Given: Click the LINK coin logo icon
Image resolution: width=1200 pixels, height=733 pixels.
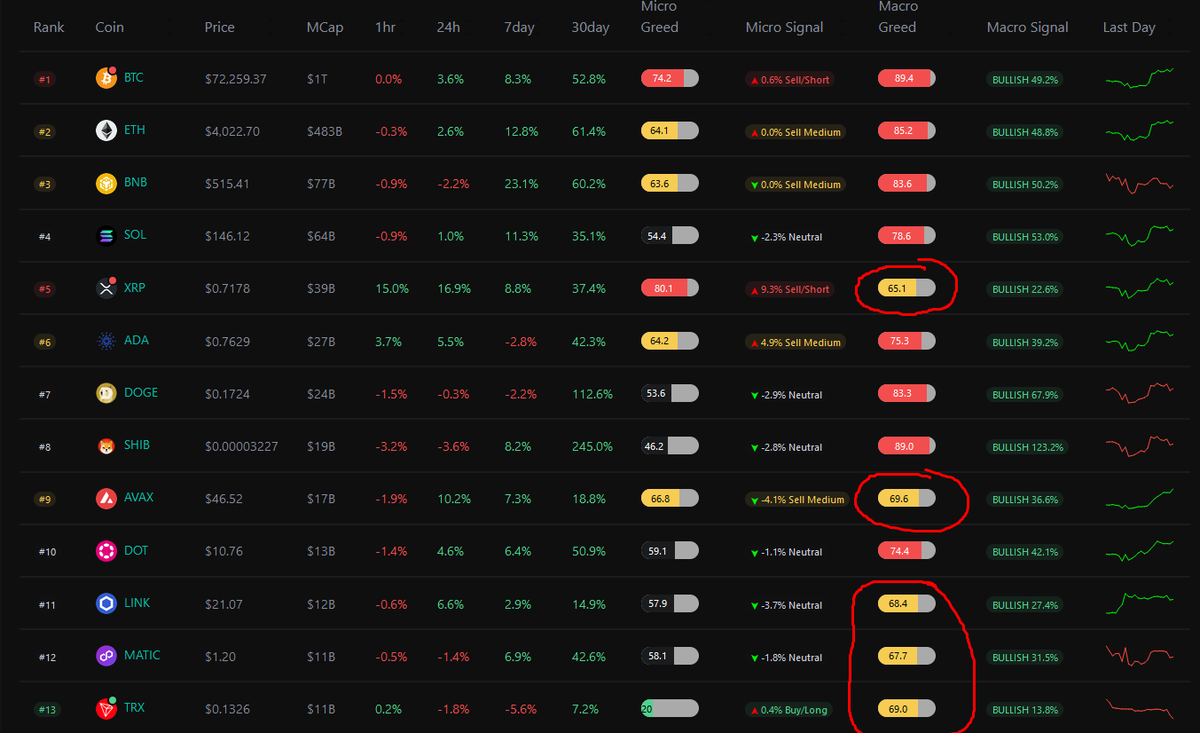Looking at the screenshot, I should click(x=106, y=604).
